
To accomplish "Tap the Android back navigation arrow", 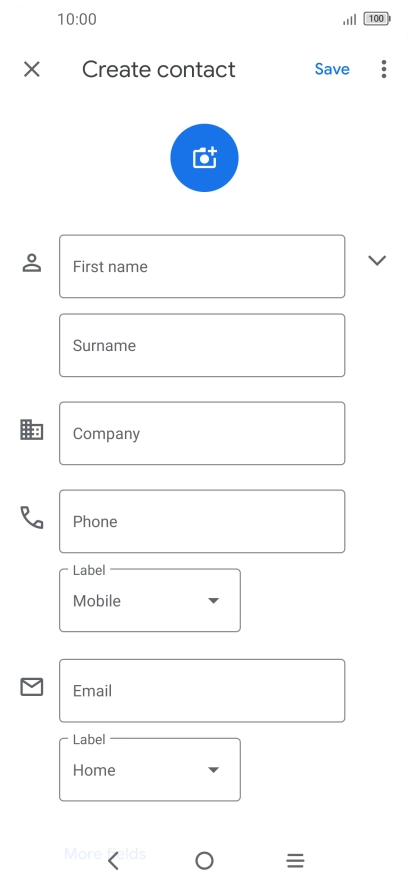I will [x=113, y=861].
